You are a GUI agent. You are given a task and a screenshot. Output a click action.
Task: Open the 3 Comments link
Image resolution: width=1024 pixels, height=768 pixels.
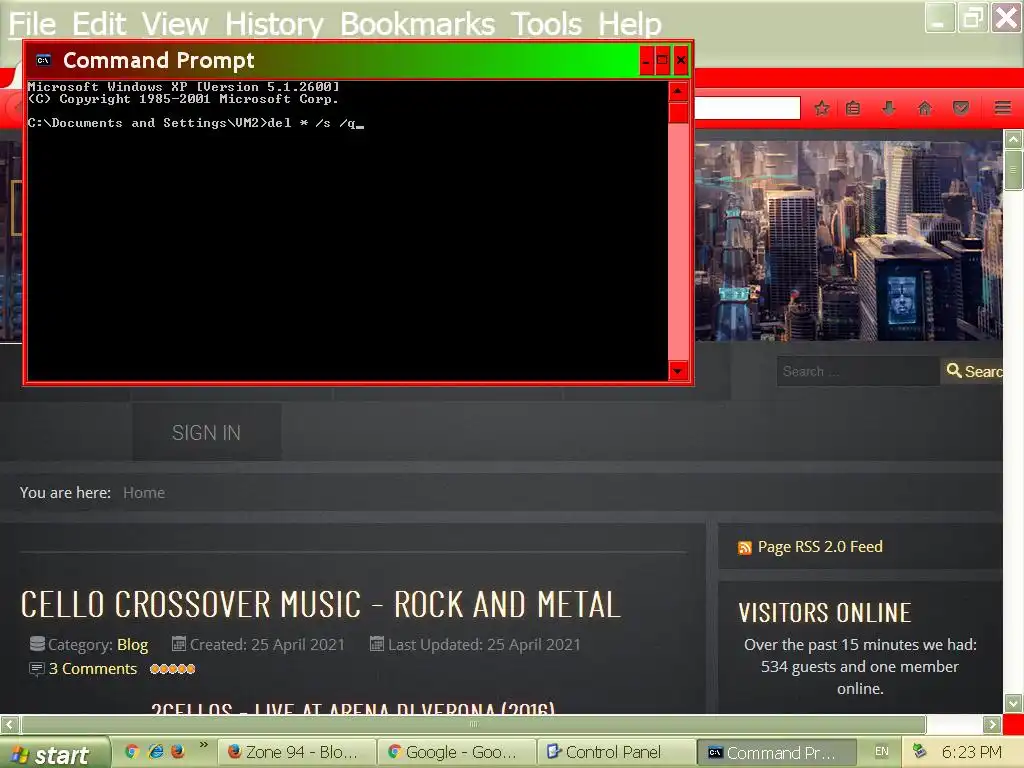coord(93,669)
